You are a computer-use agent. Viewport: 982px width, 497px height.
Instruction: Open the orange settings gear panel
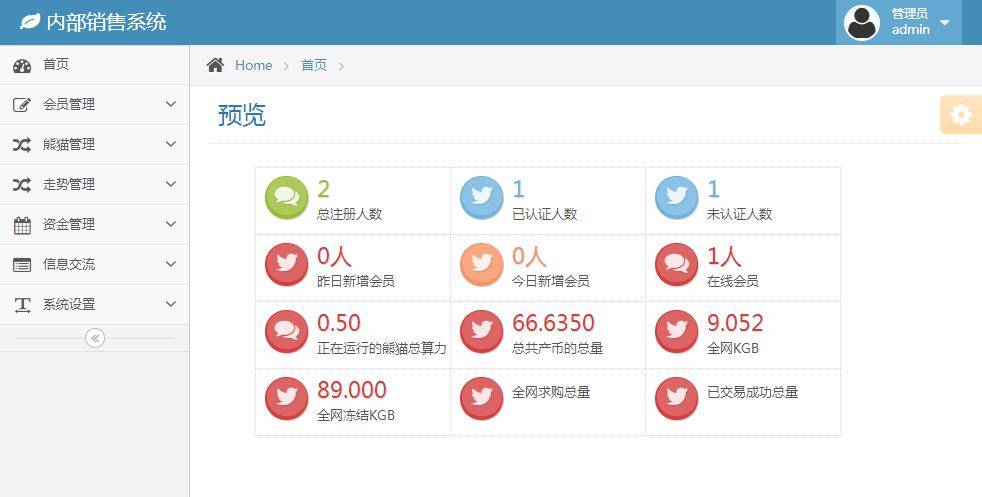tap(960, 115)
